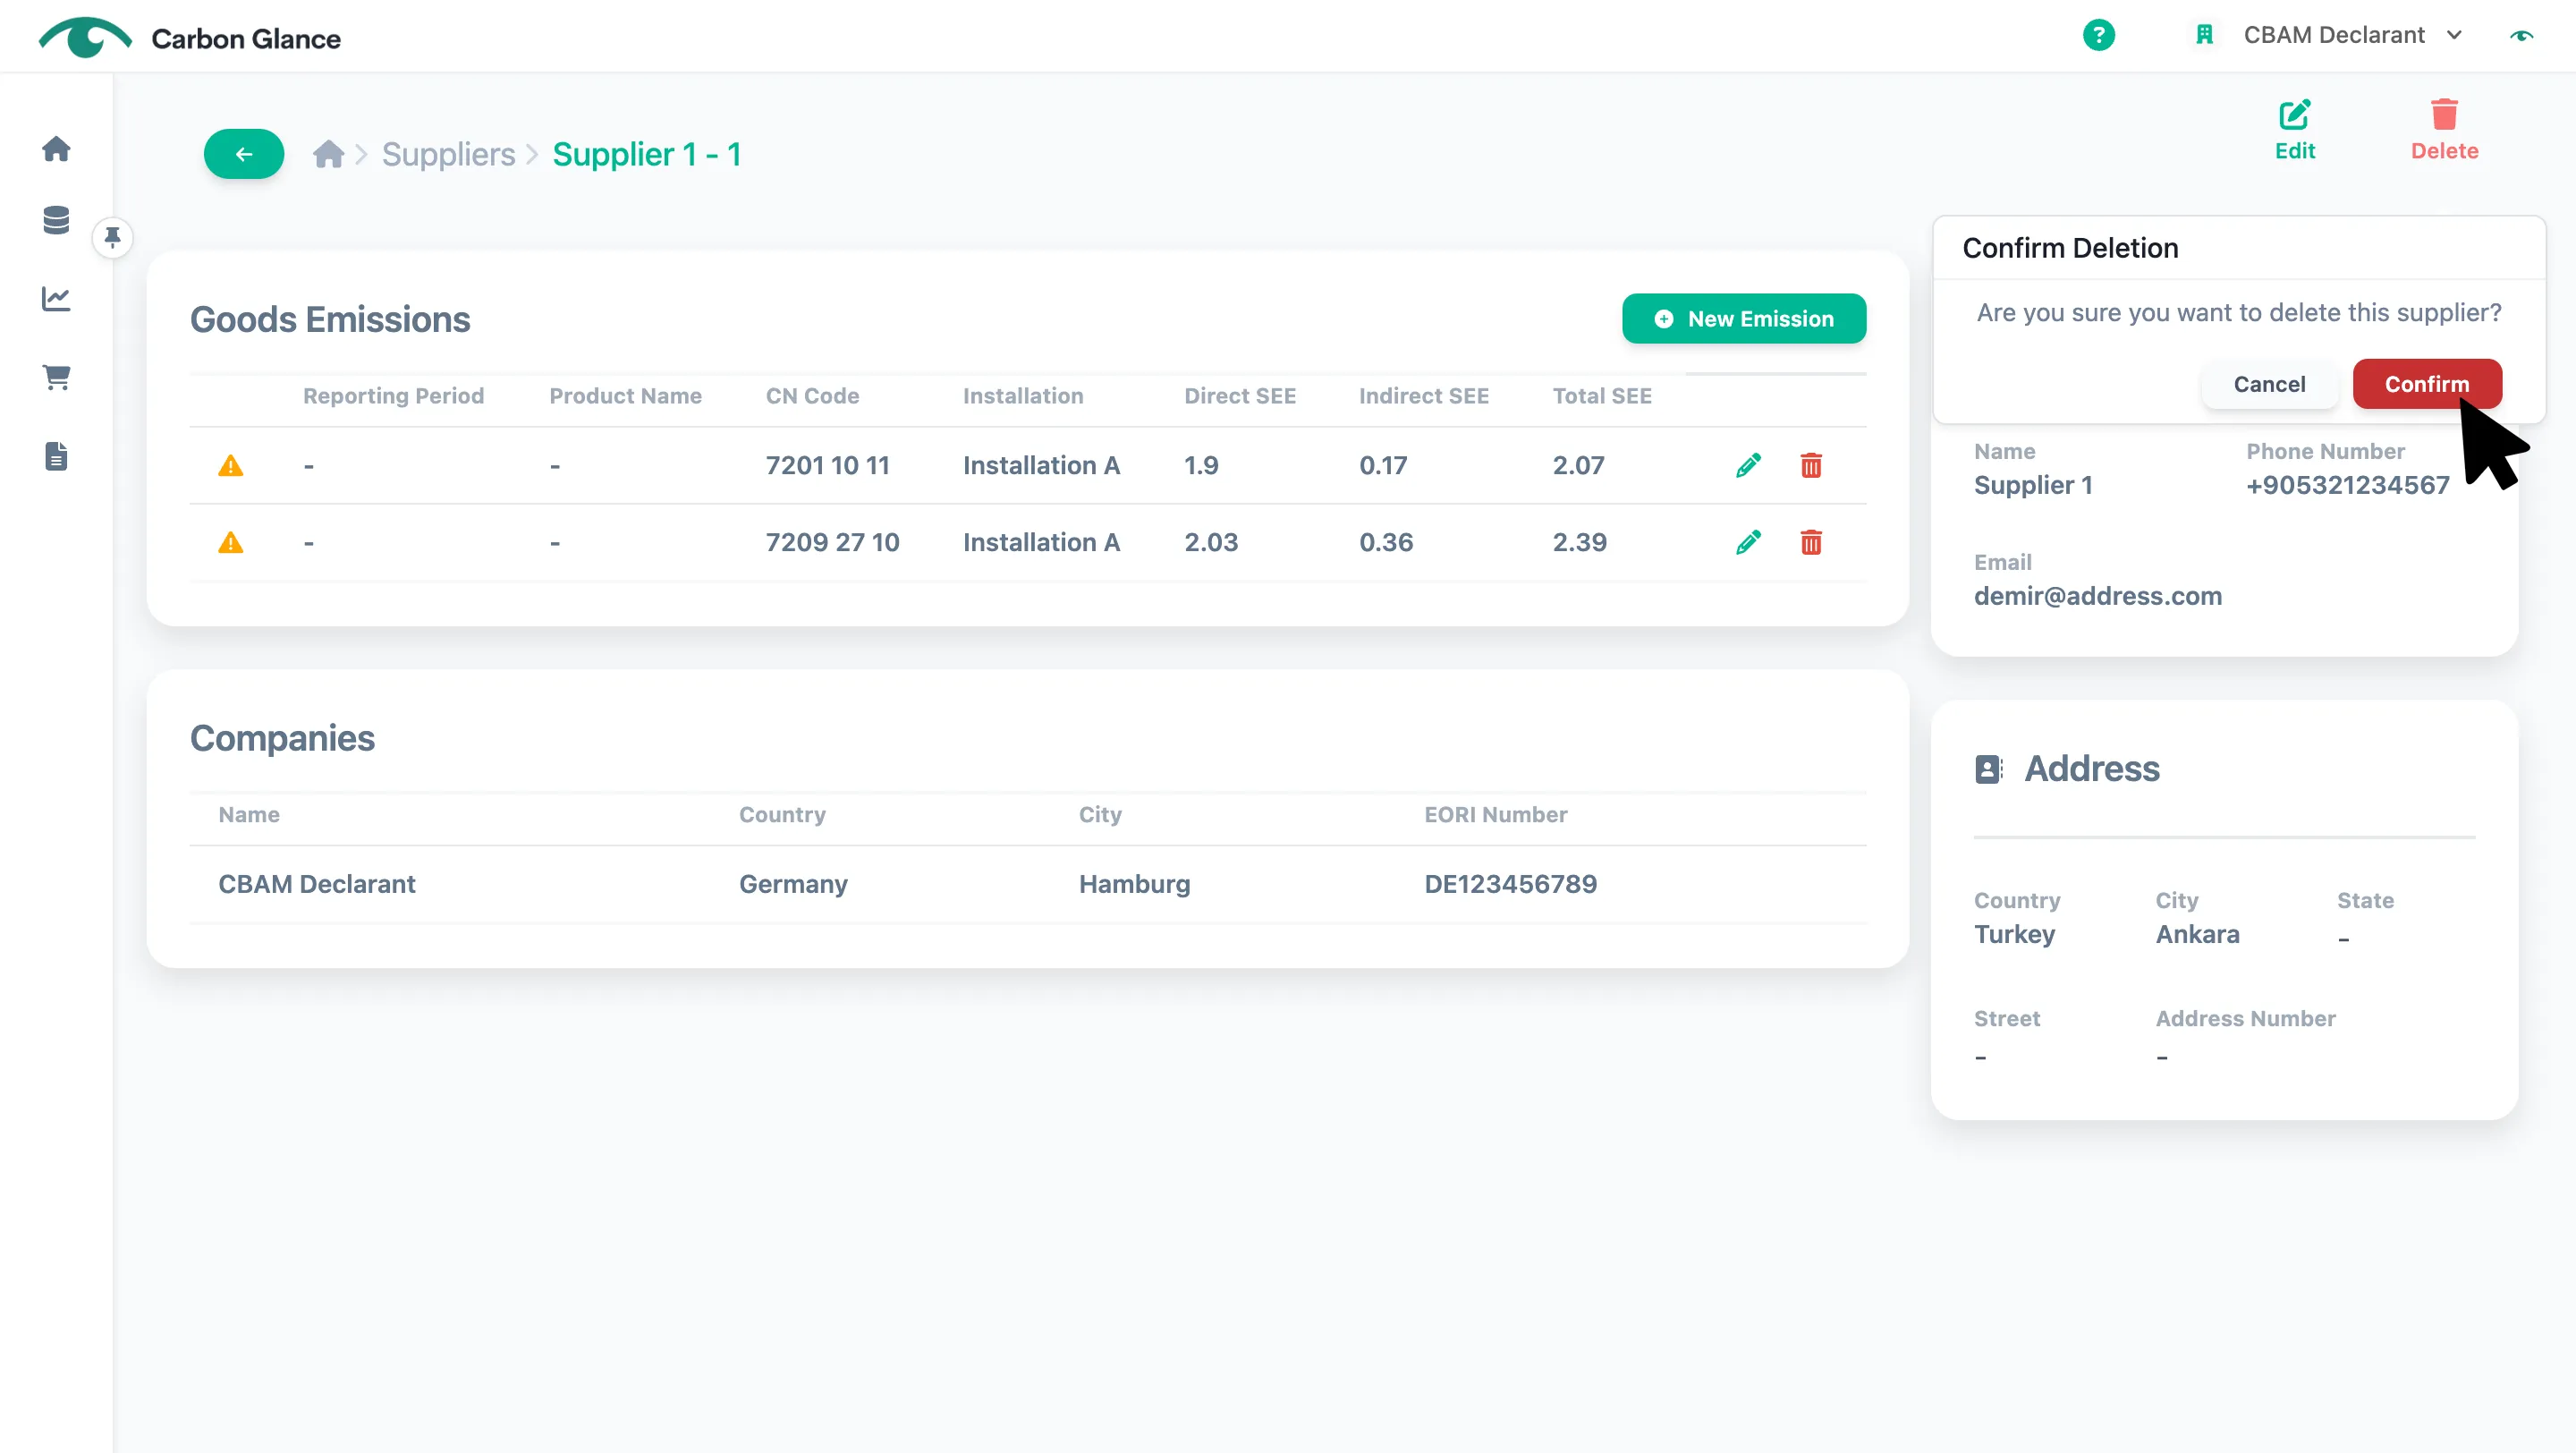This screenshot has height=1453, width=2576.
Task: Open the document icon in the sidebar
Action: pos(56,456)
